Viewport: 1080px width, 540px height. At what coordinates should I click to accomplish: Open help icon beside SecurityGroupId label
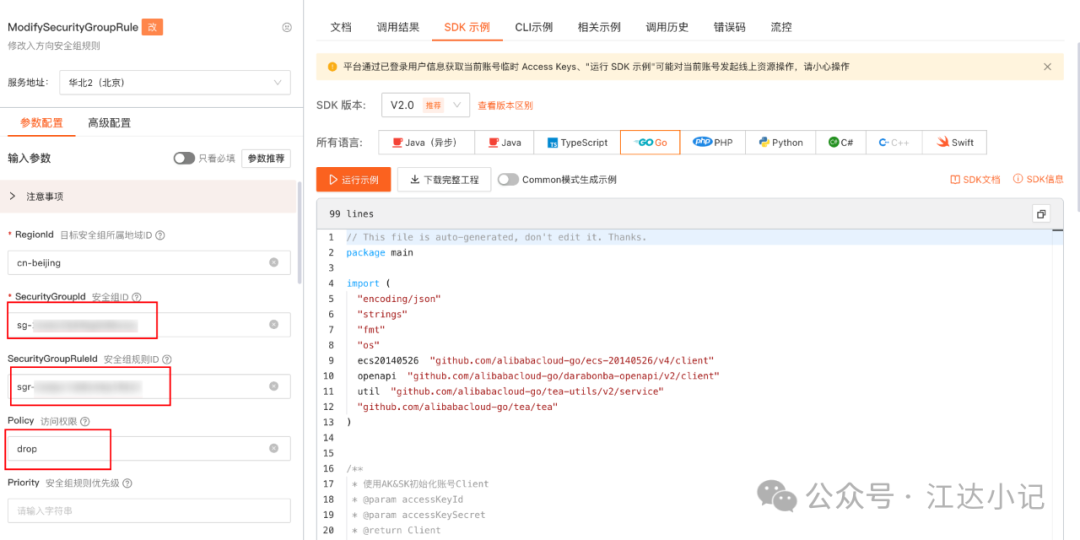click(x=136, y=297)
